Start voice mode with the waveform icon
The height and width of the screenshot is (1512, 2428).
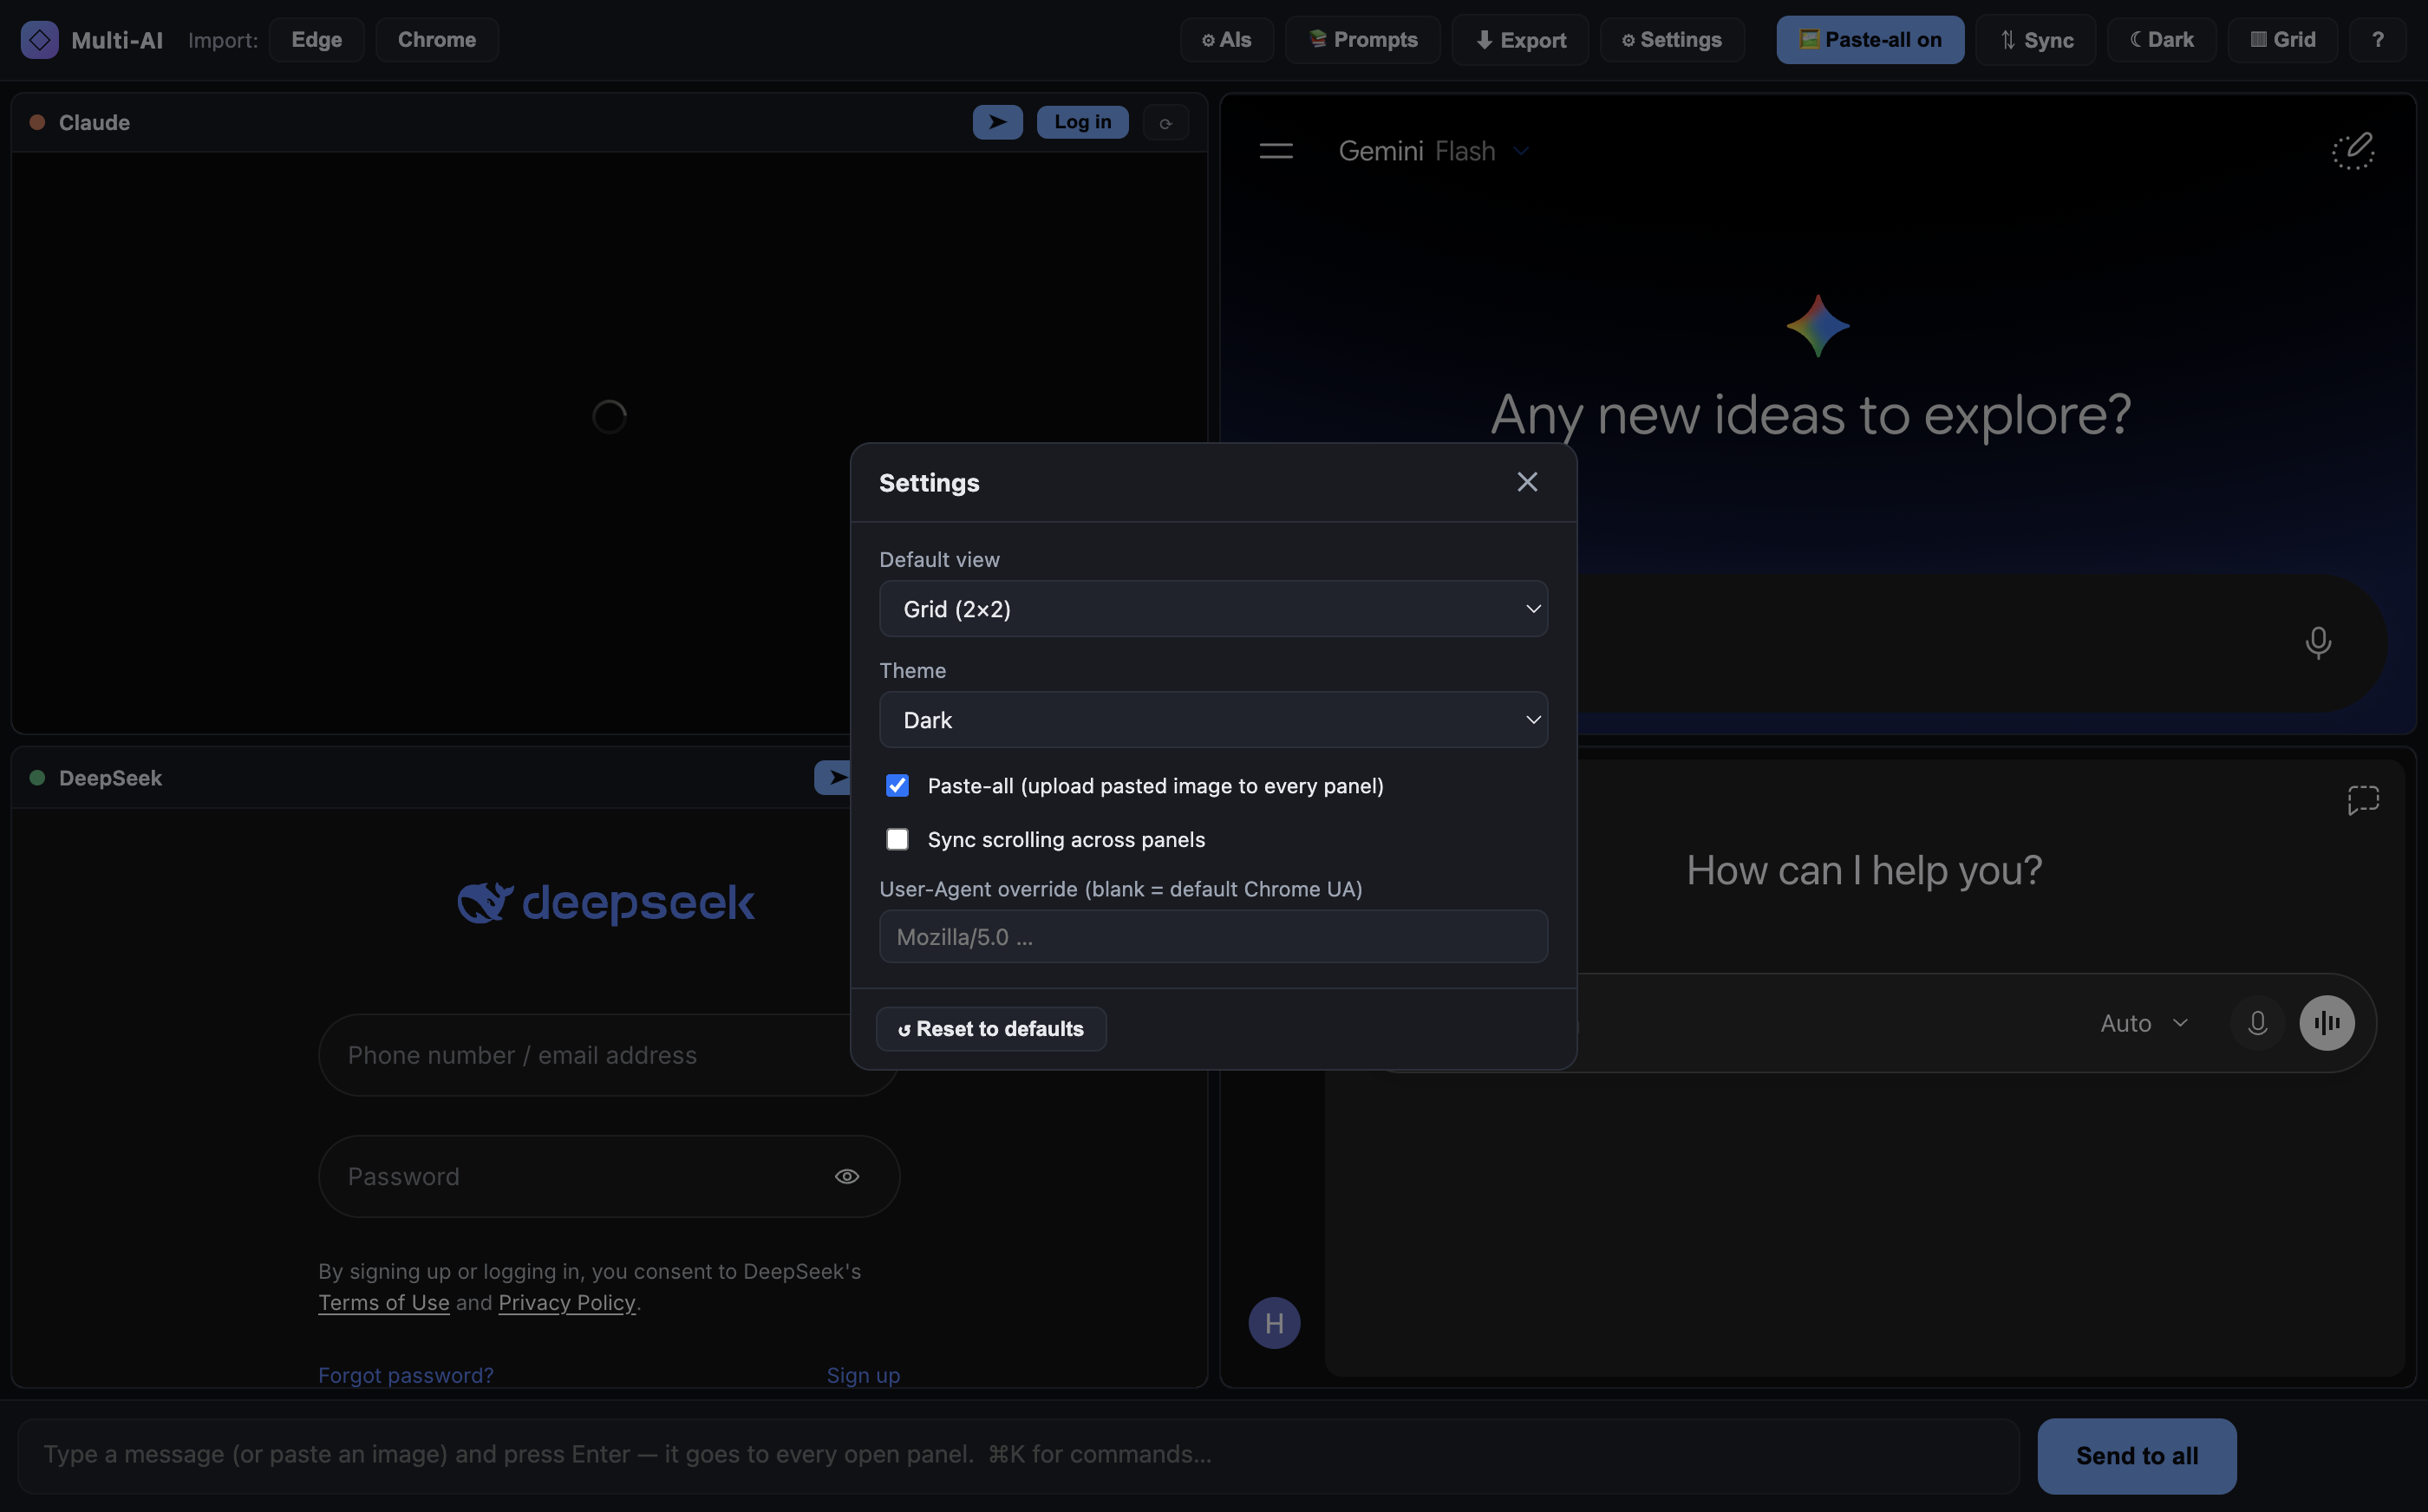(x=2327, y=1023)
